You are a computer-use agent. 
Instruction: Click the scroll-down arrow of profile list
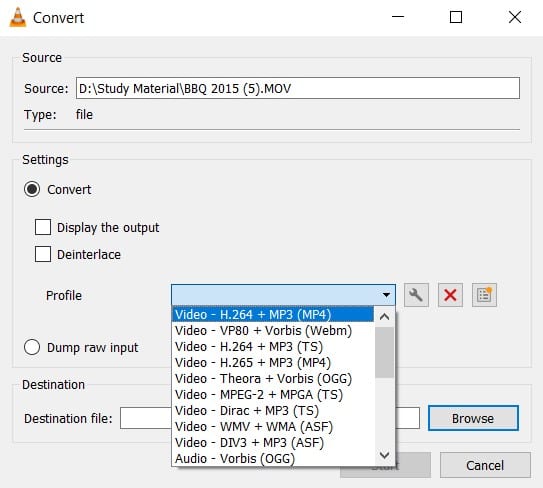[384, 455]
